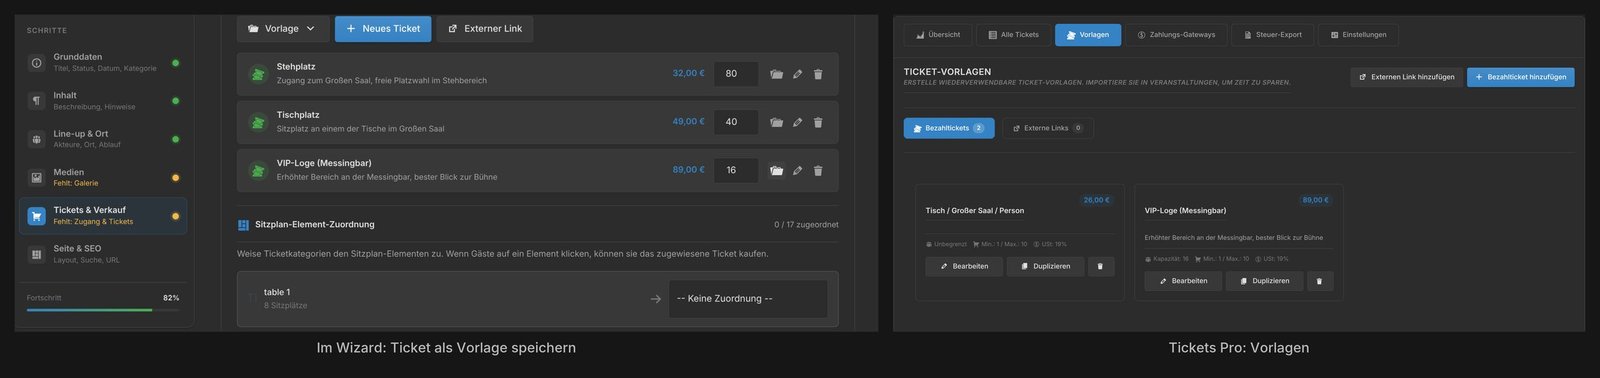The width and height of the screenshot is (1600, 378).
Task: Switch to the Übersicht tab
Action: pyautogui.click(x=937, y=35)
